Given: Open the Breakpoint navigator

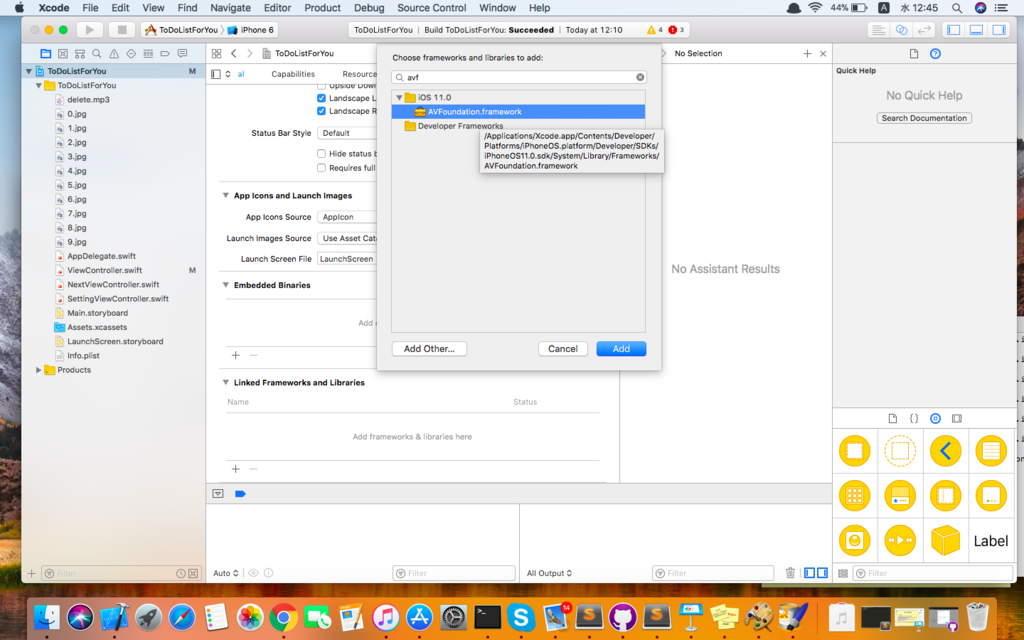Looking at the screenshot, I should (165, 54).
